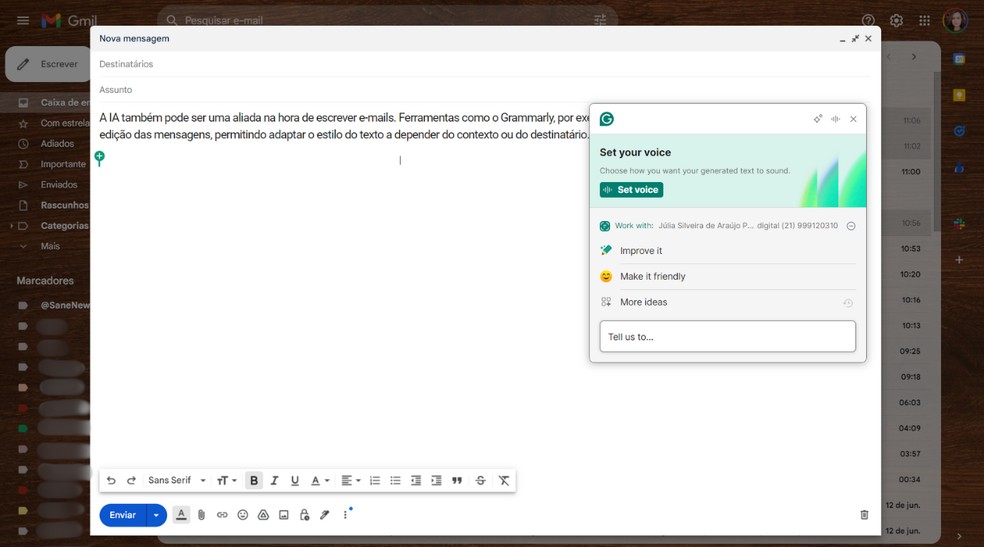Image resolution: width=984 pixels, height=547 pixels.
Task: Increase the paragraph indent
Action: [436, 481]
